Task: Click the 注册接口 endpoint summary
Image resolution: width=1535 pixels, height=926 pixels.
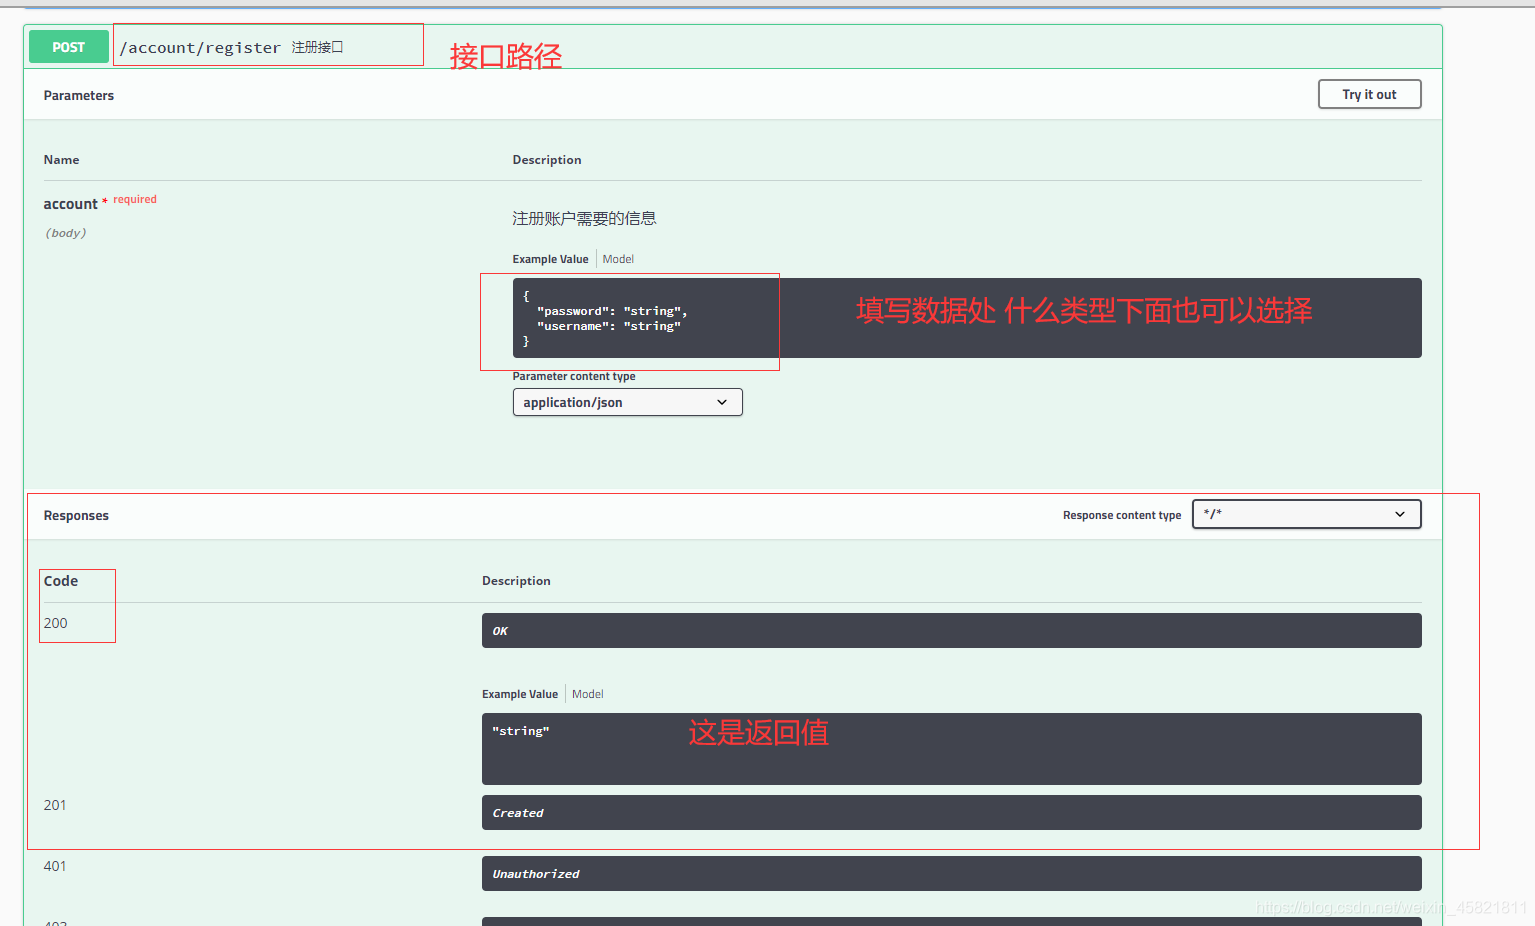Action: [317, 47]
